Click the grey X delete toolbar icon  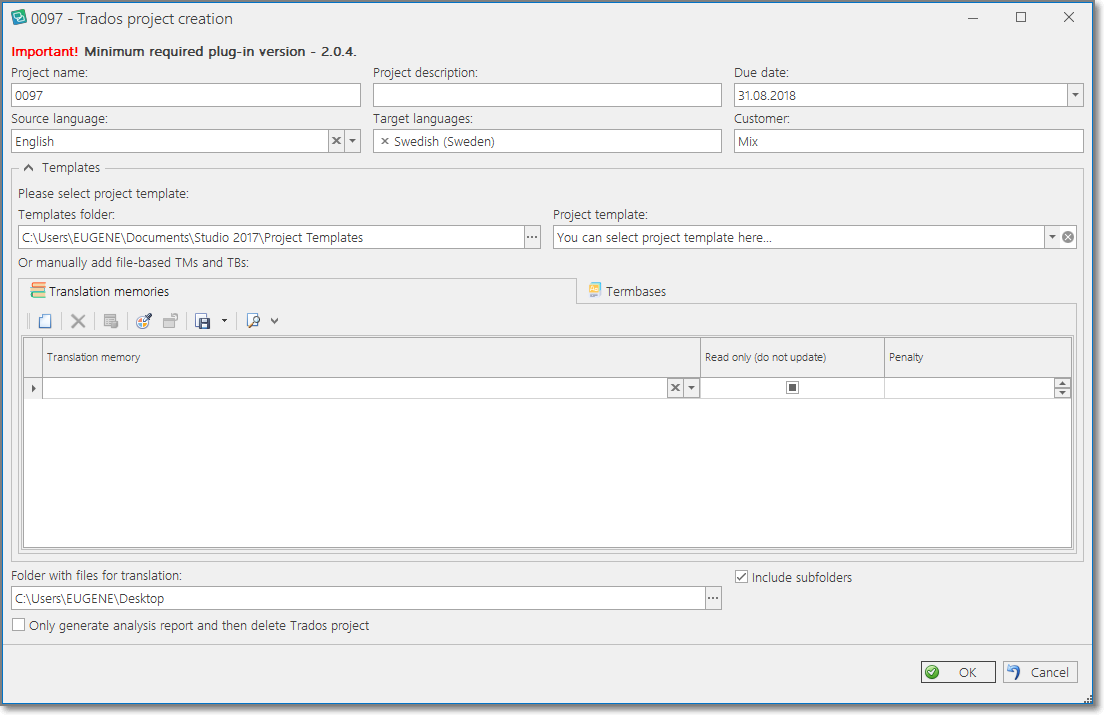78,321
